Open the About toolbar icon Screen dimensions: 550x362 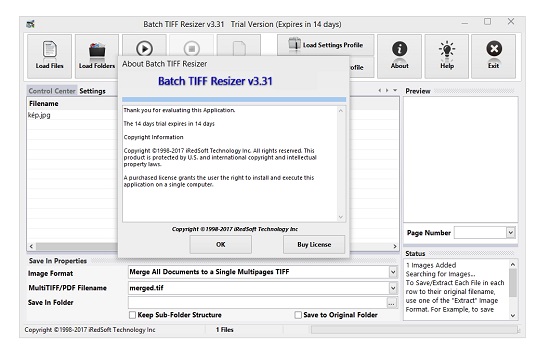pos(399,56)
